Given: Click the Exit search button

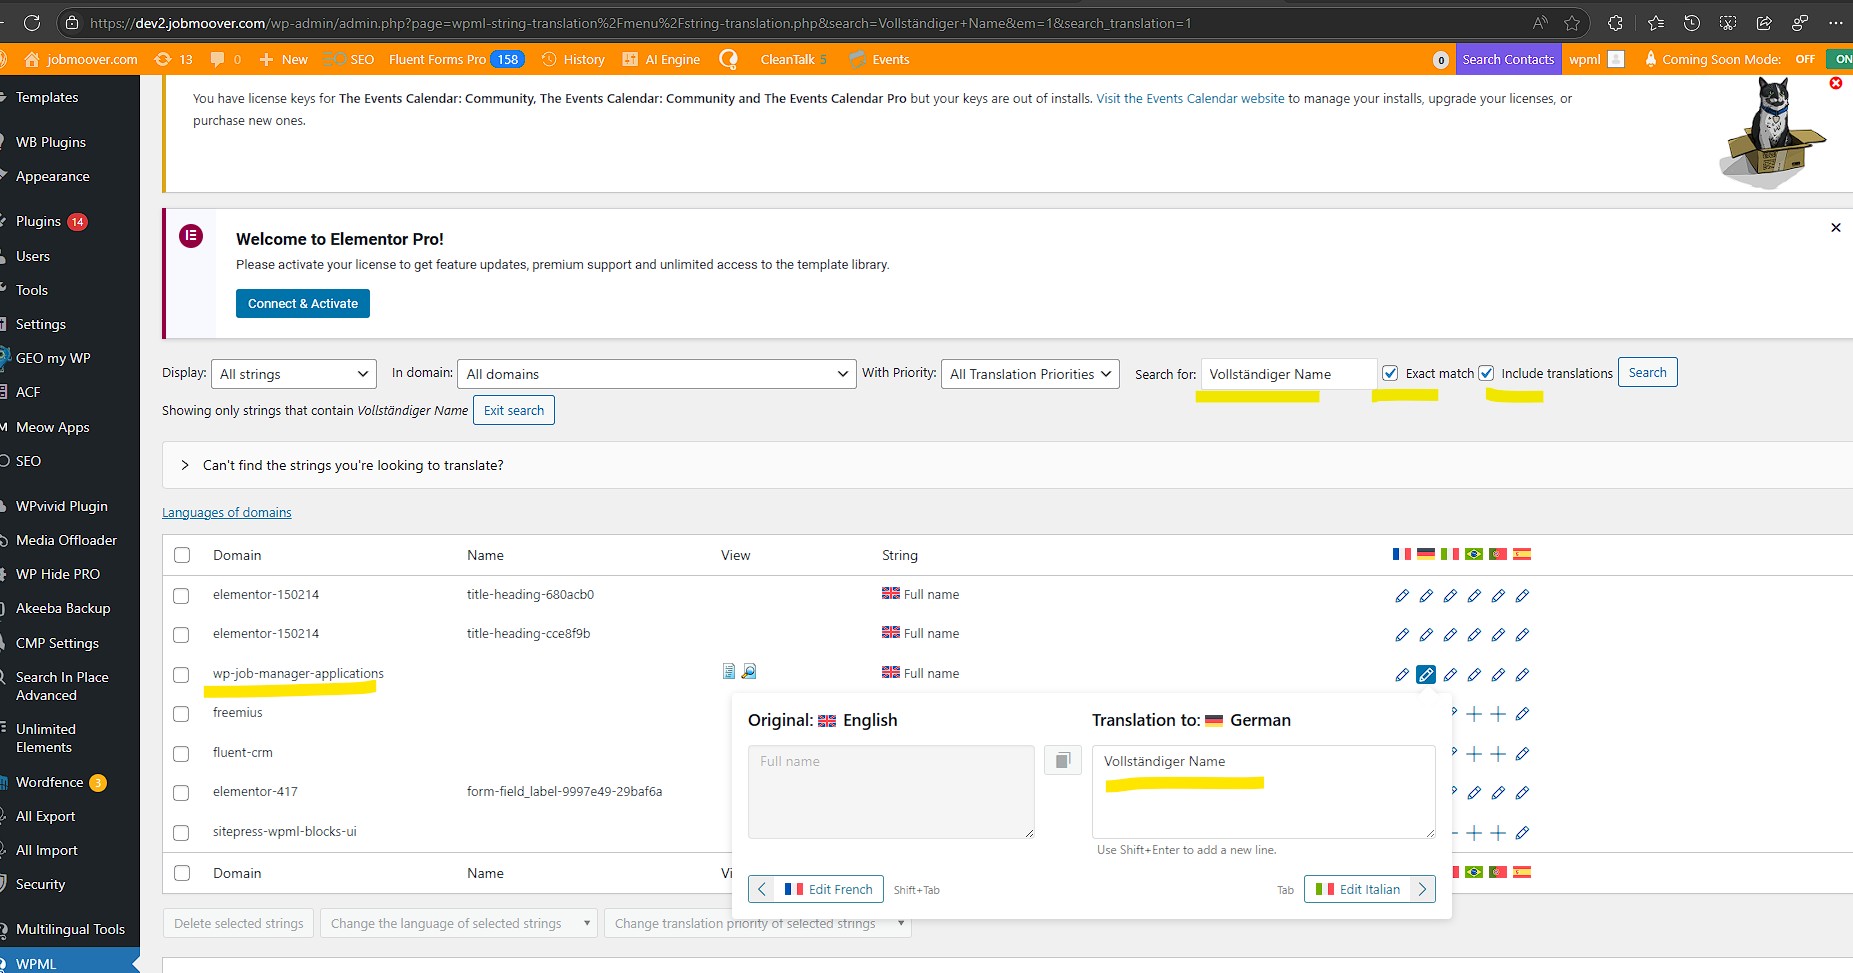Looking at the screenshot, I should (513, 410).
